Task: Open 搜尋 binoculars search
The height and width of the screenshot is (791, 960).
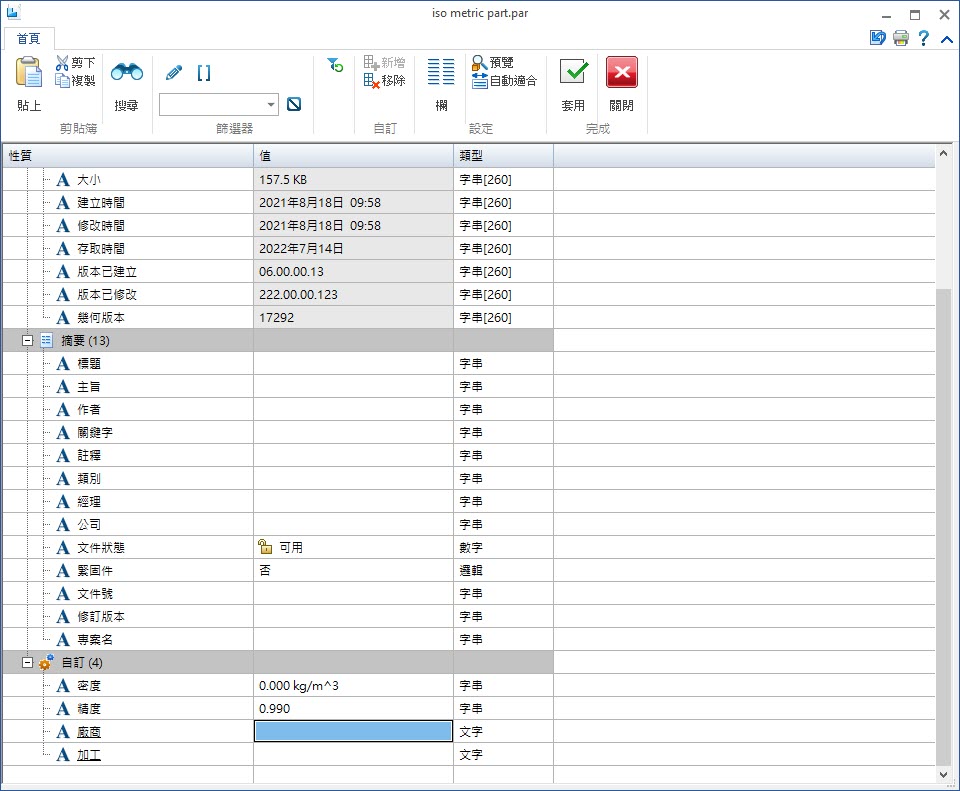Action: point(127,72)
